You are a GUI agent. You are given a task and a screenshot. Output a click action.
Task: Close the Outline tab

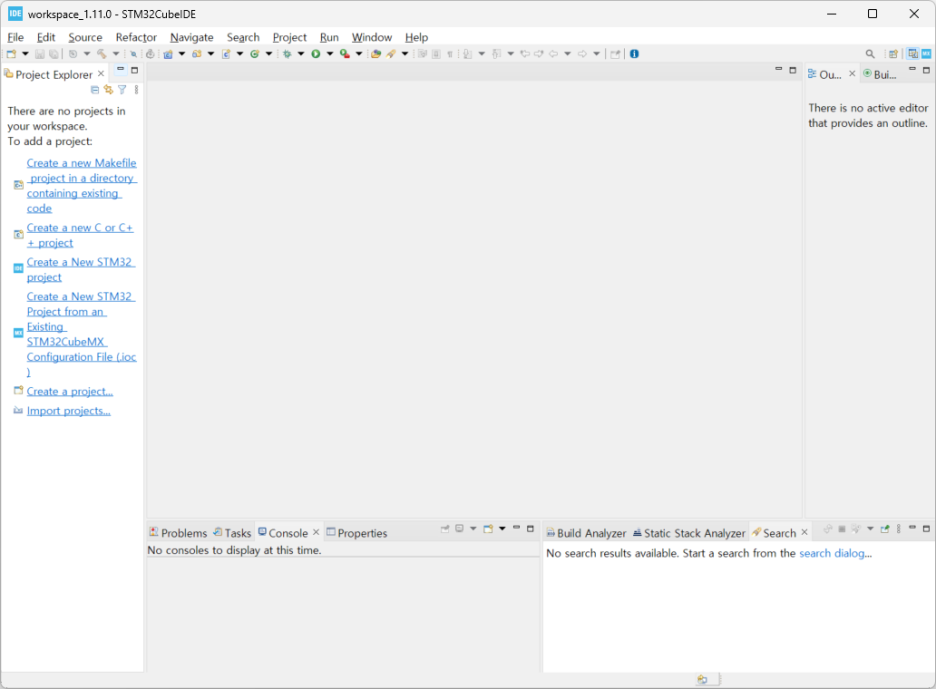[852, 73]
